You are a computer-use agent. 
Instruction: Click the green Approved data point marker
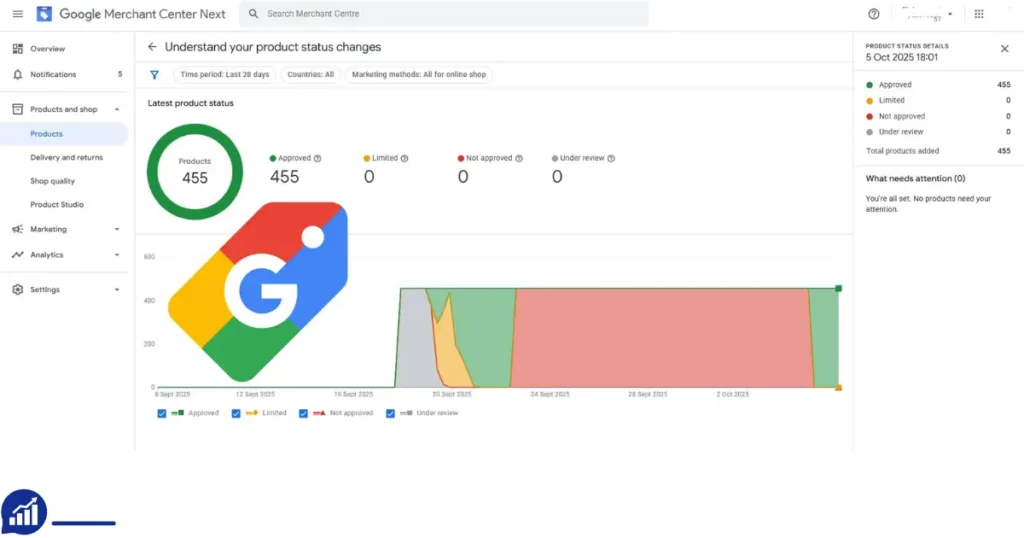pyautogui.click(x=839, y=288)
